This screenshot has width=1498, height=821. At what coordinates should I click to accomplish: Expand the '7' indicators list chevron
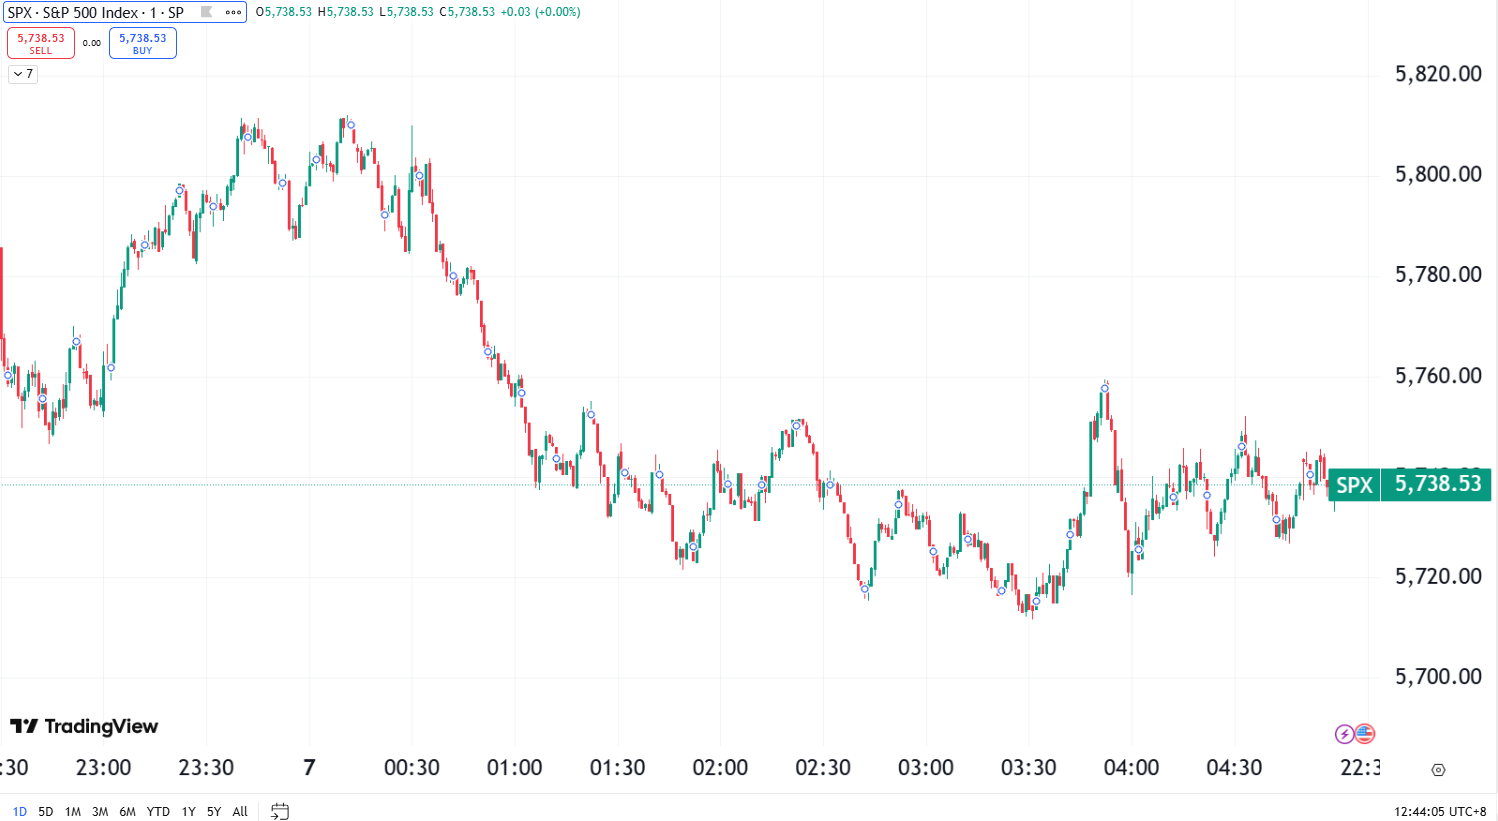(x=21, y=75)
